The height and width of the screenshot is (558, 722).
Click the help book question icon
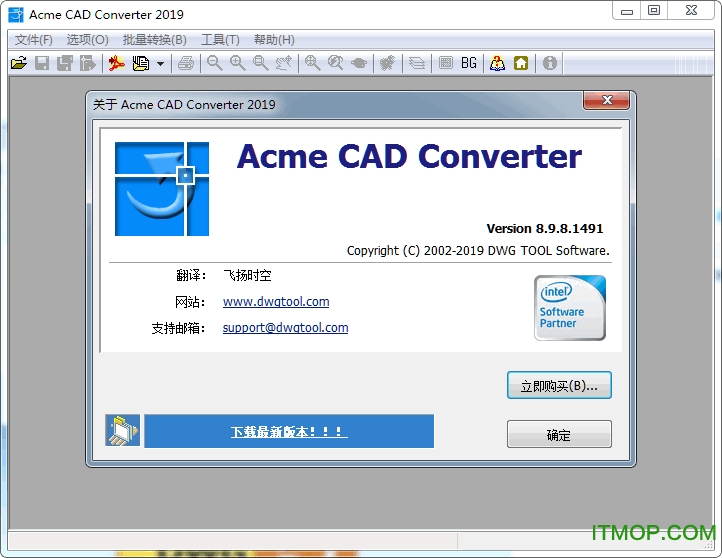(x=497, y=63)
